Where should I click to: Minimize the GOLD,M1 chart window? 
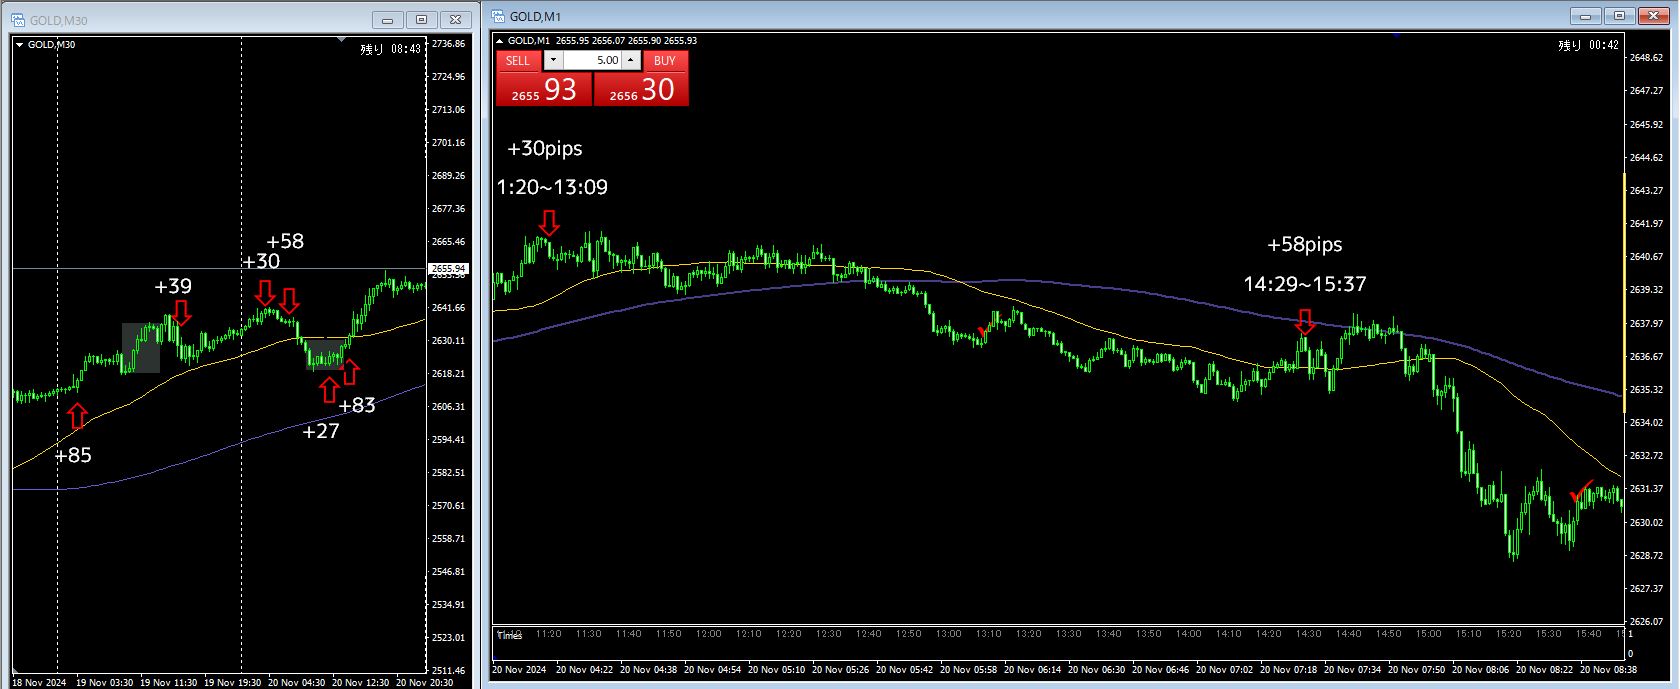[x=1585, y=16]
